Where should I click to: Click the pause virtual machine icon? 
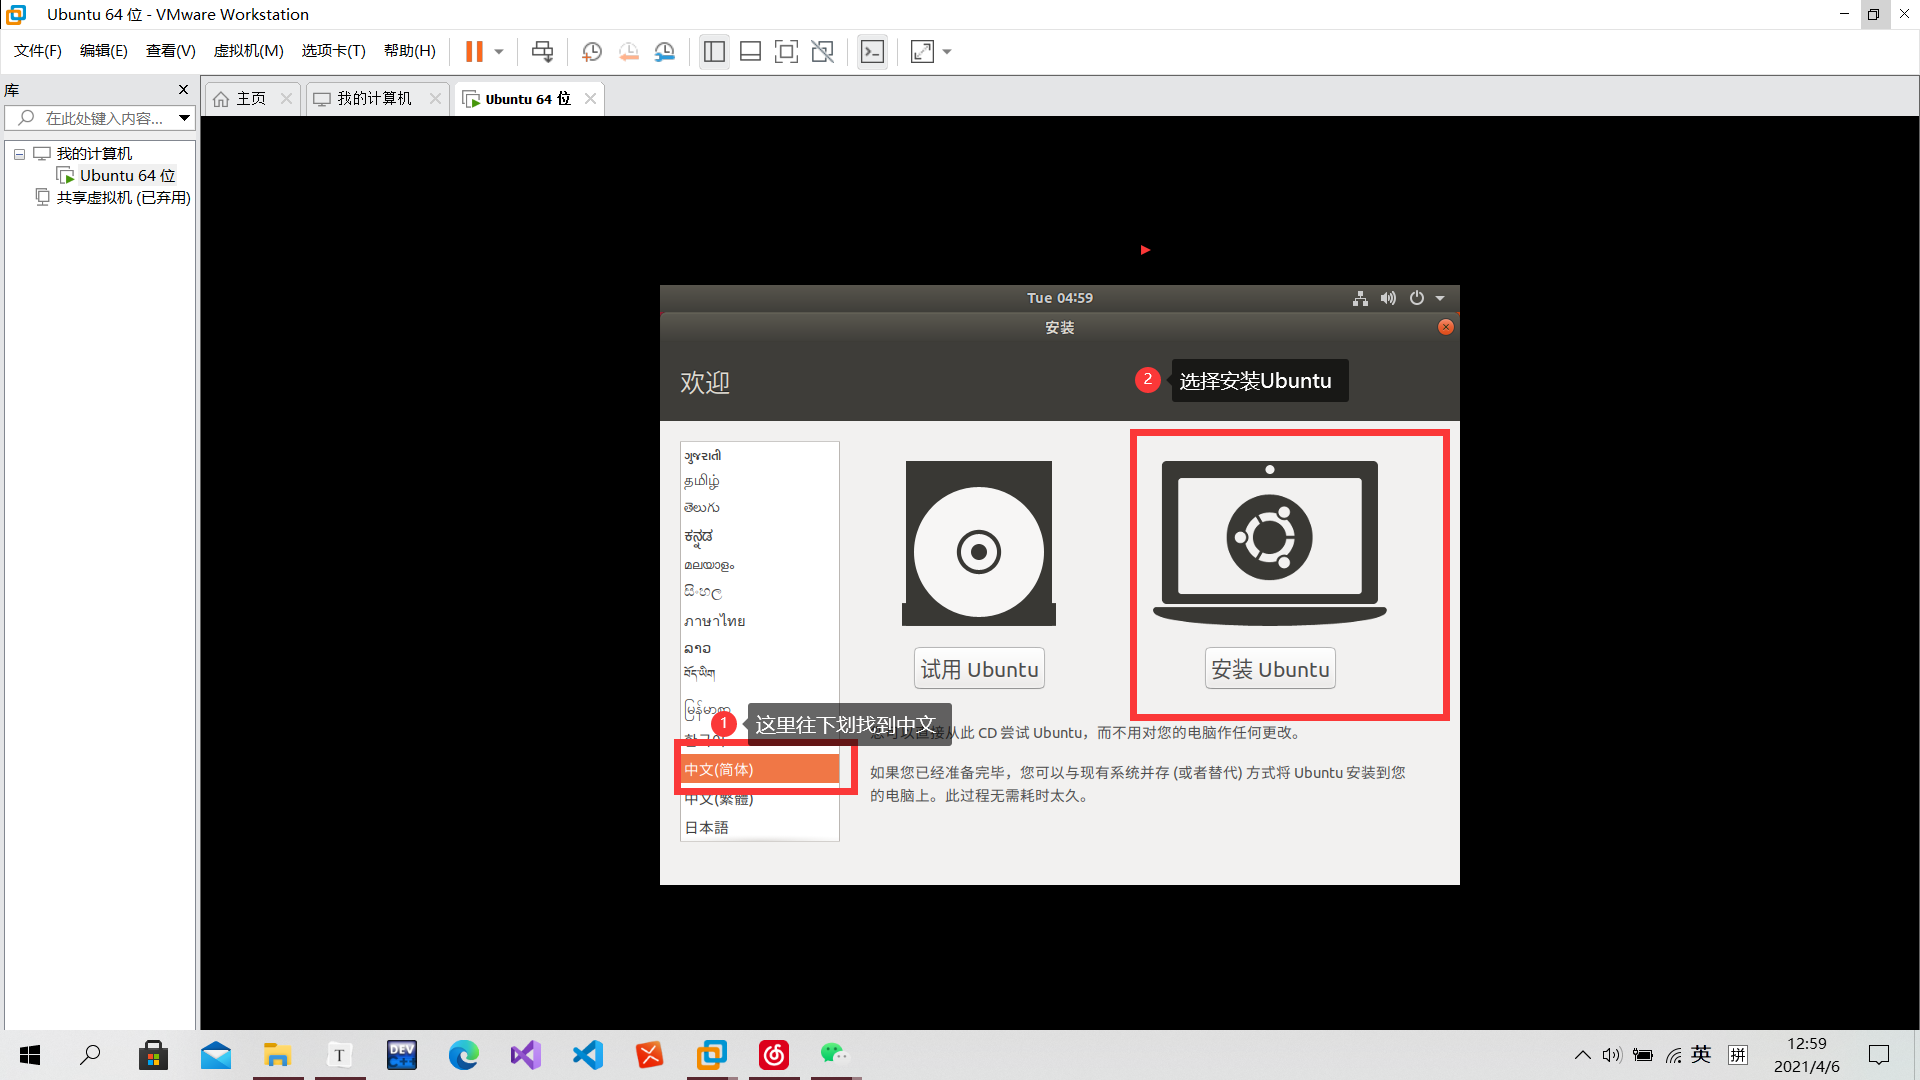click(474, 52)
